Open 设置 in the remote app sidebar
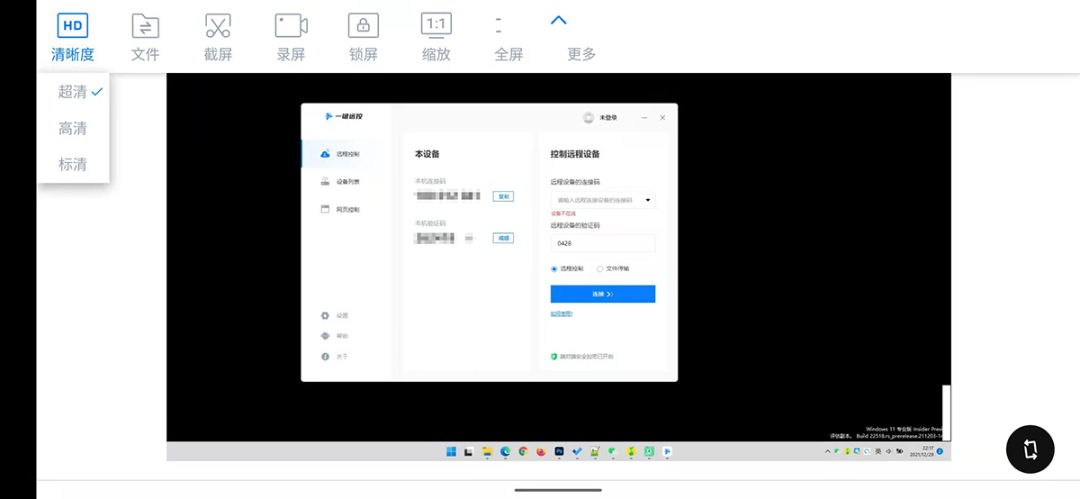1080x499 pixels. tap(335, 316)
